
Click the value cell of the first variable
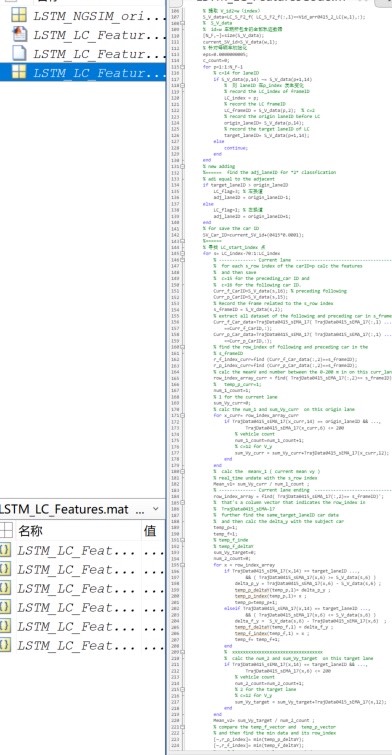(x=154, y=550)
